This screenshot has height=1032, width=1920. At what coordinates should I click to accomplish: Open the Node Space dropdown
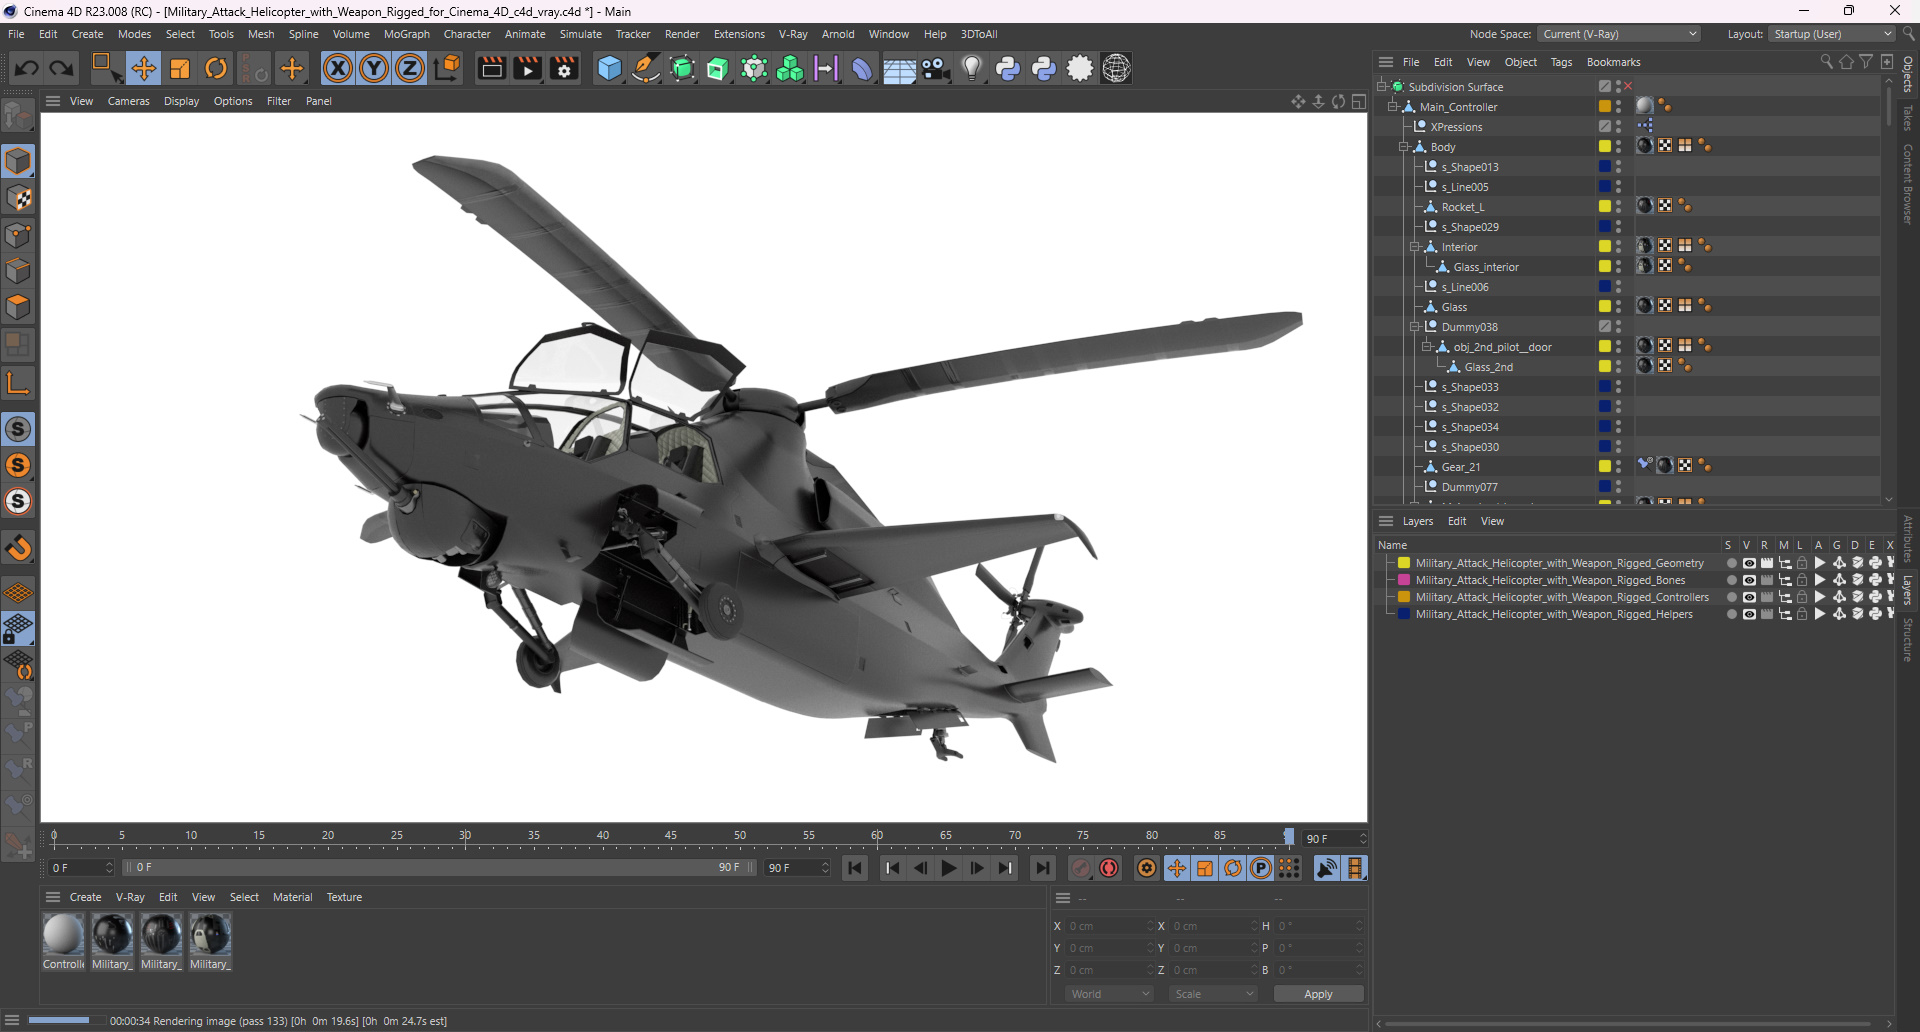click(x=1619, y=34)
